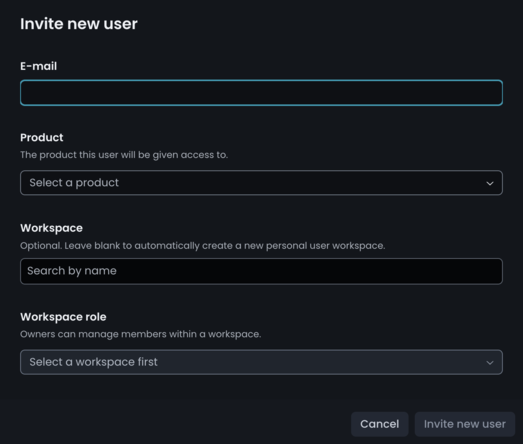Focus the E-mail input field
The image size is (523, 444).
[262, 93]
